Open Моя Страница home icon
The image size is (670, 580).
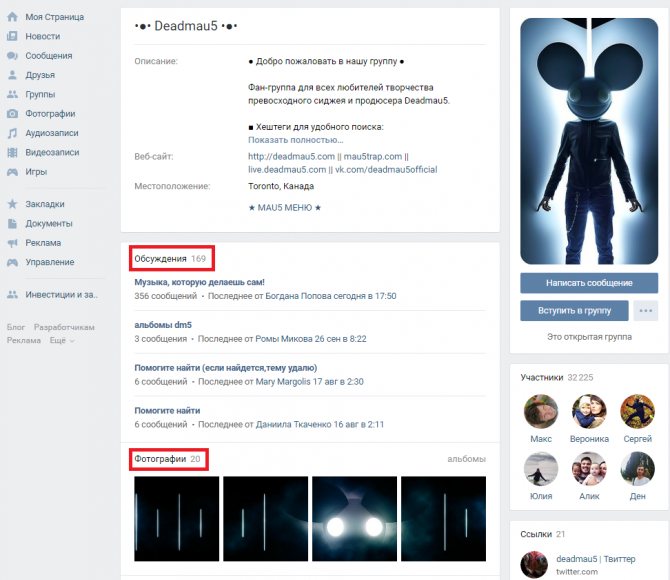coord(12,17)
